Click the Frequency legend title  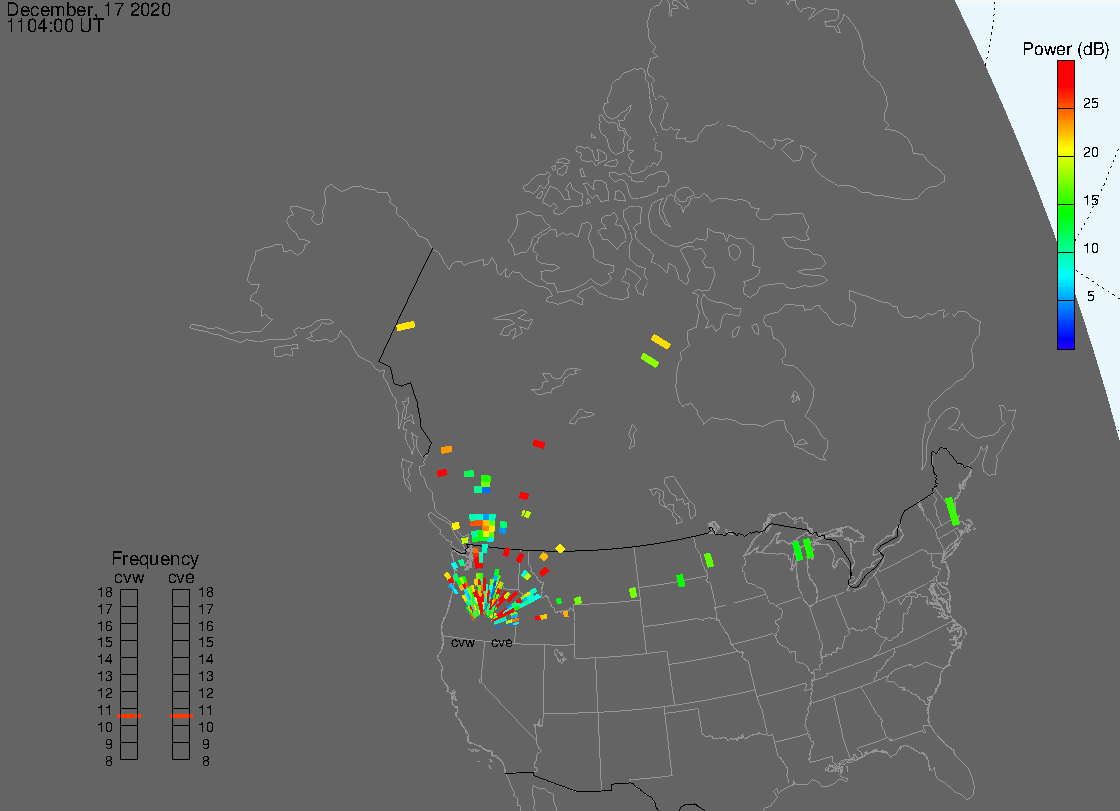coord(155,559)
